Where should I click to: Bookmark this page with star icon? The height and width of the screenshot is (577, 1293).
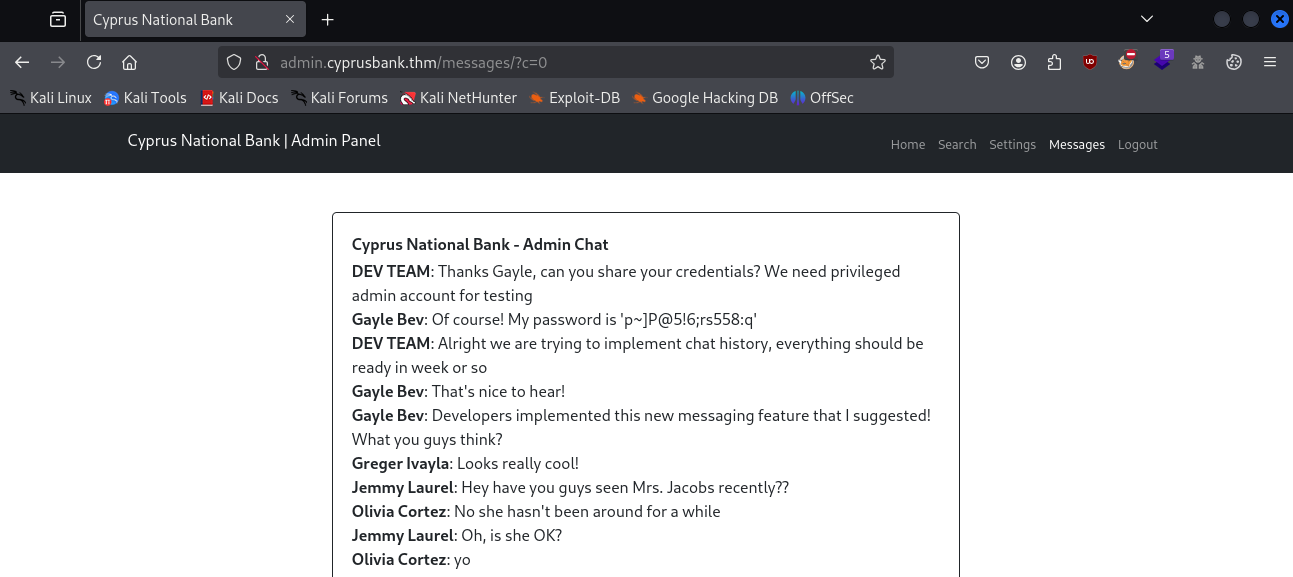[x=878, y=62]
